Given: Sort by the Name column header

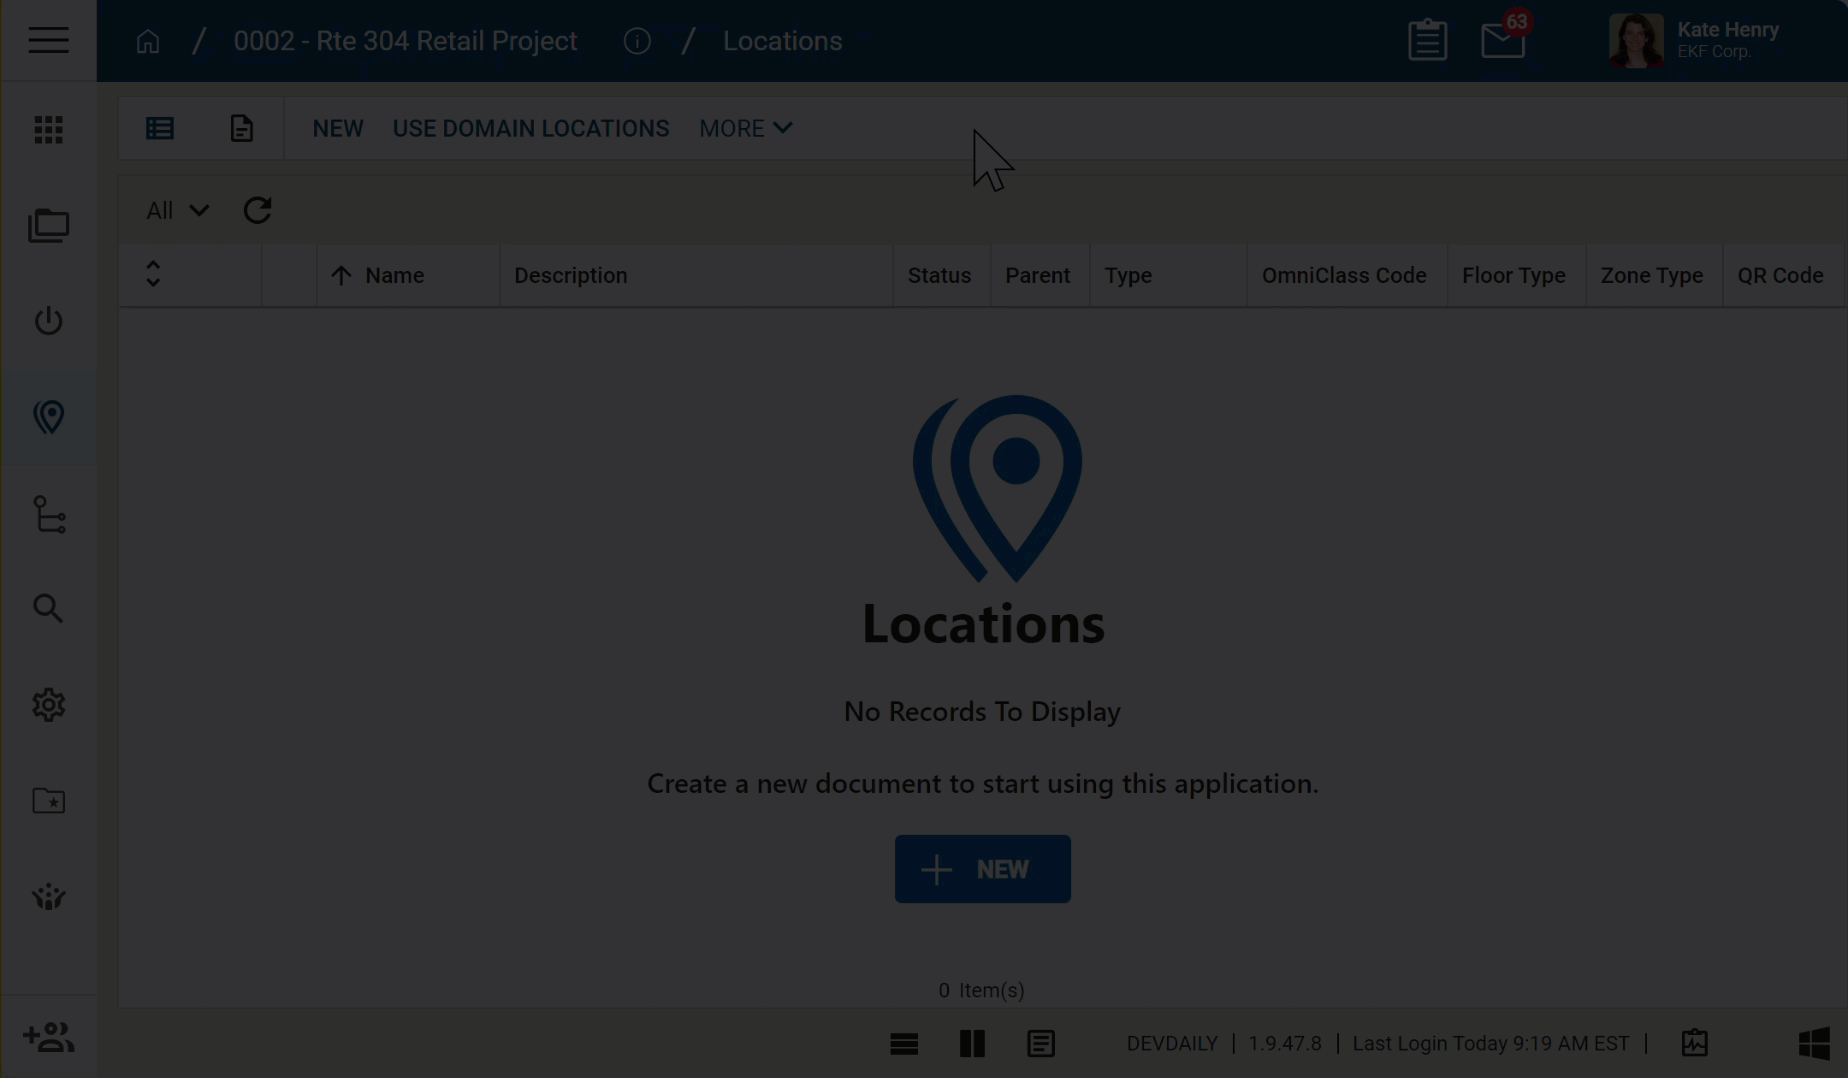Looking at the screenshot, I should [x=394, y=276].
